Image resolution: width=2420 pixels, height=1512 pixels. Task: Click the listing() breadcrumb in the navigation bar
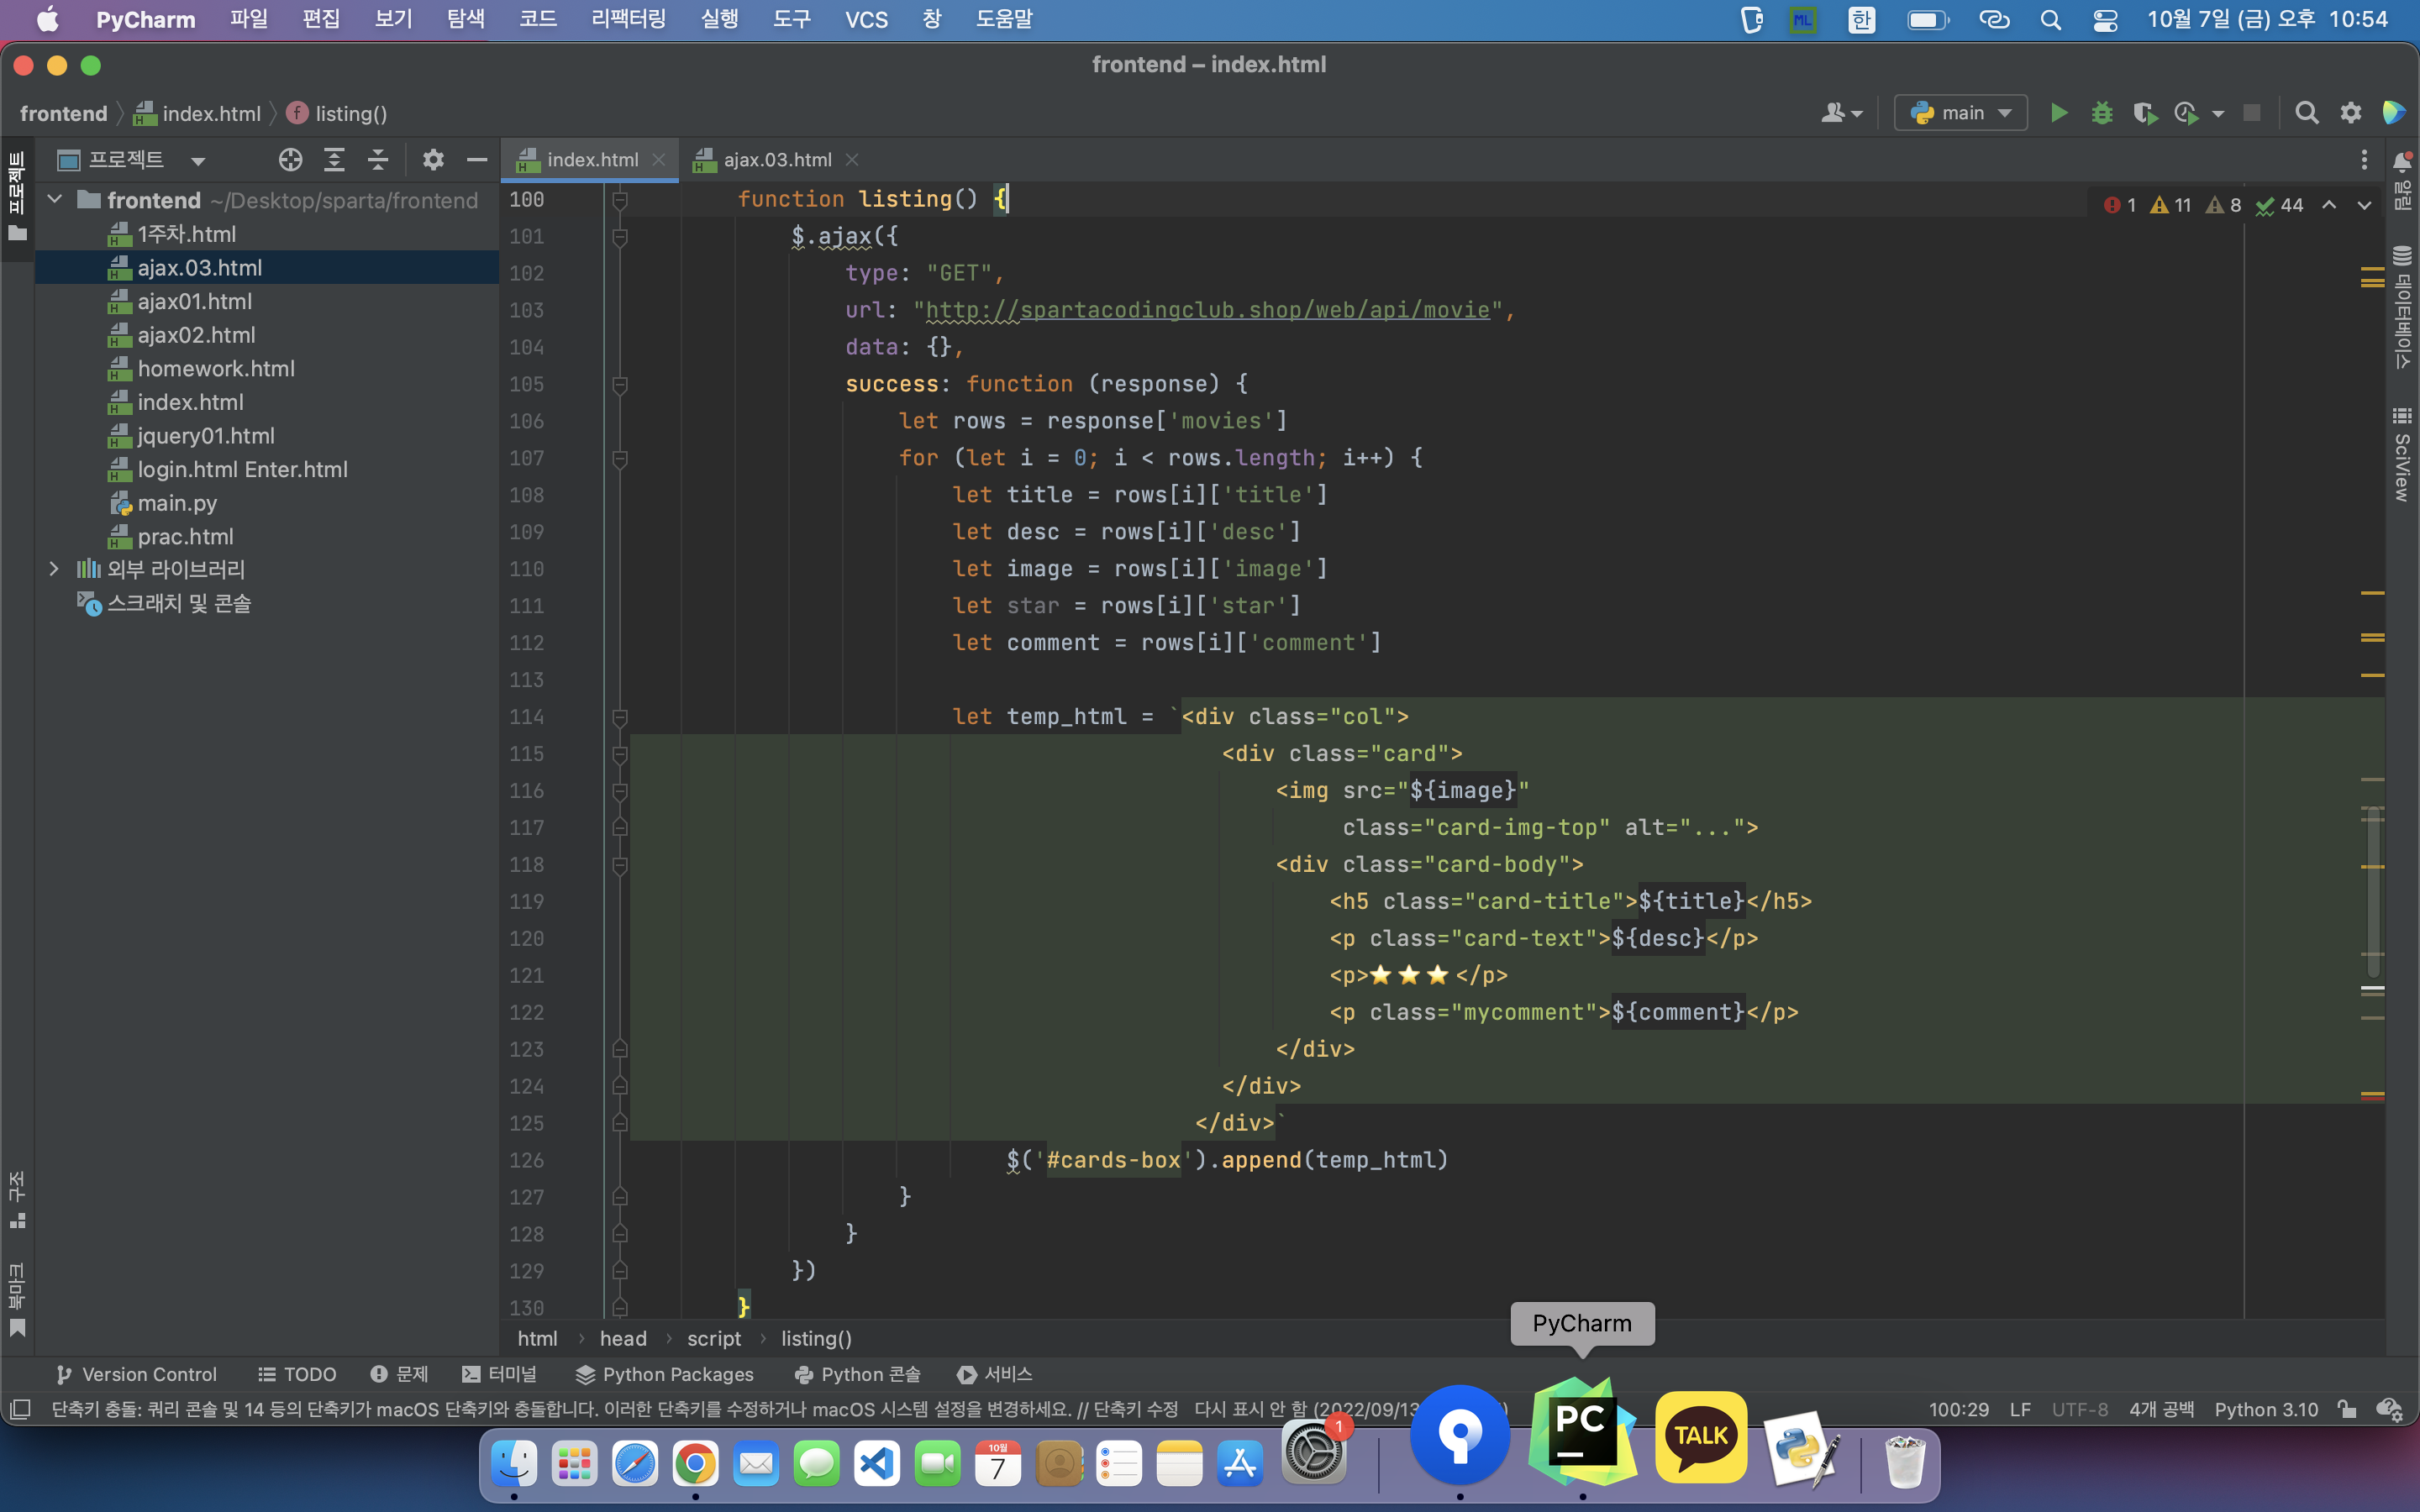(x=351, y=113)
